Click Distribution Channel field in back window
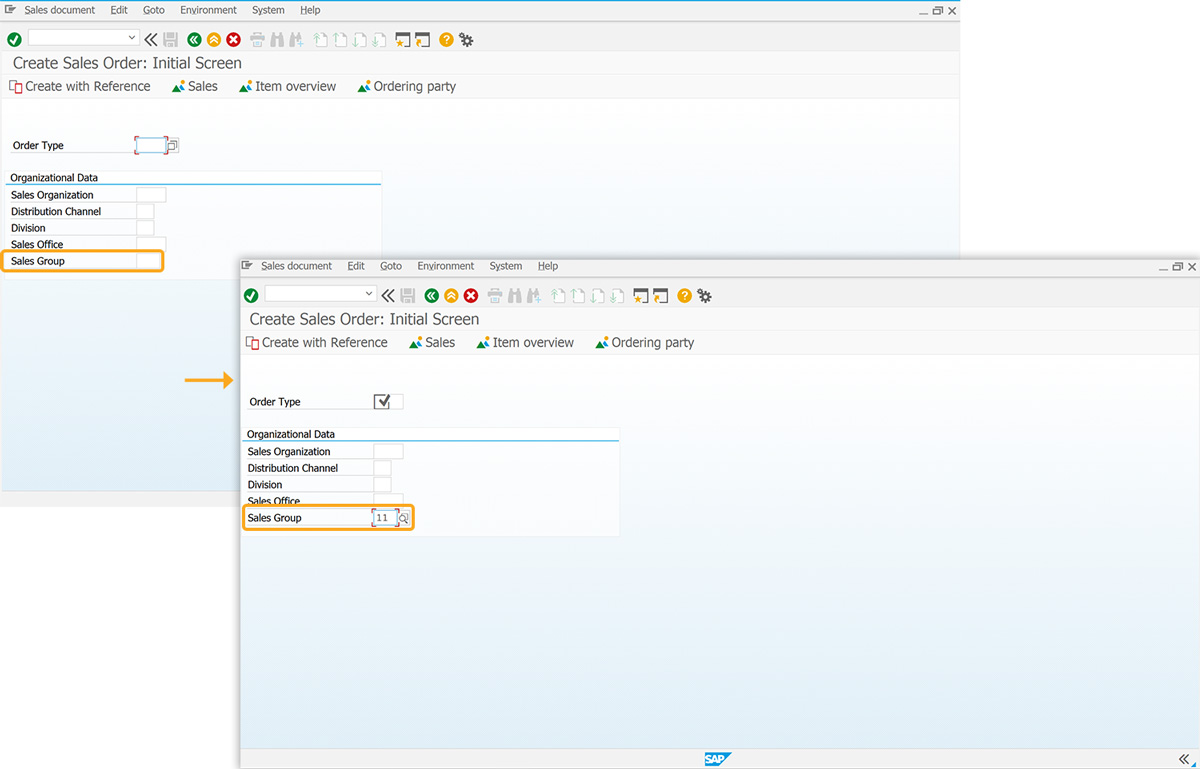Viewport: 1200px width, 769px height. (145, 212)
